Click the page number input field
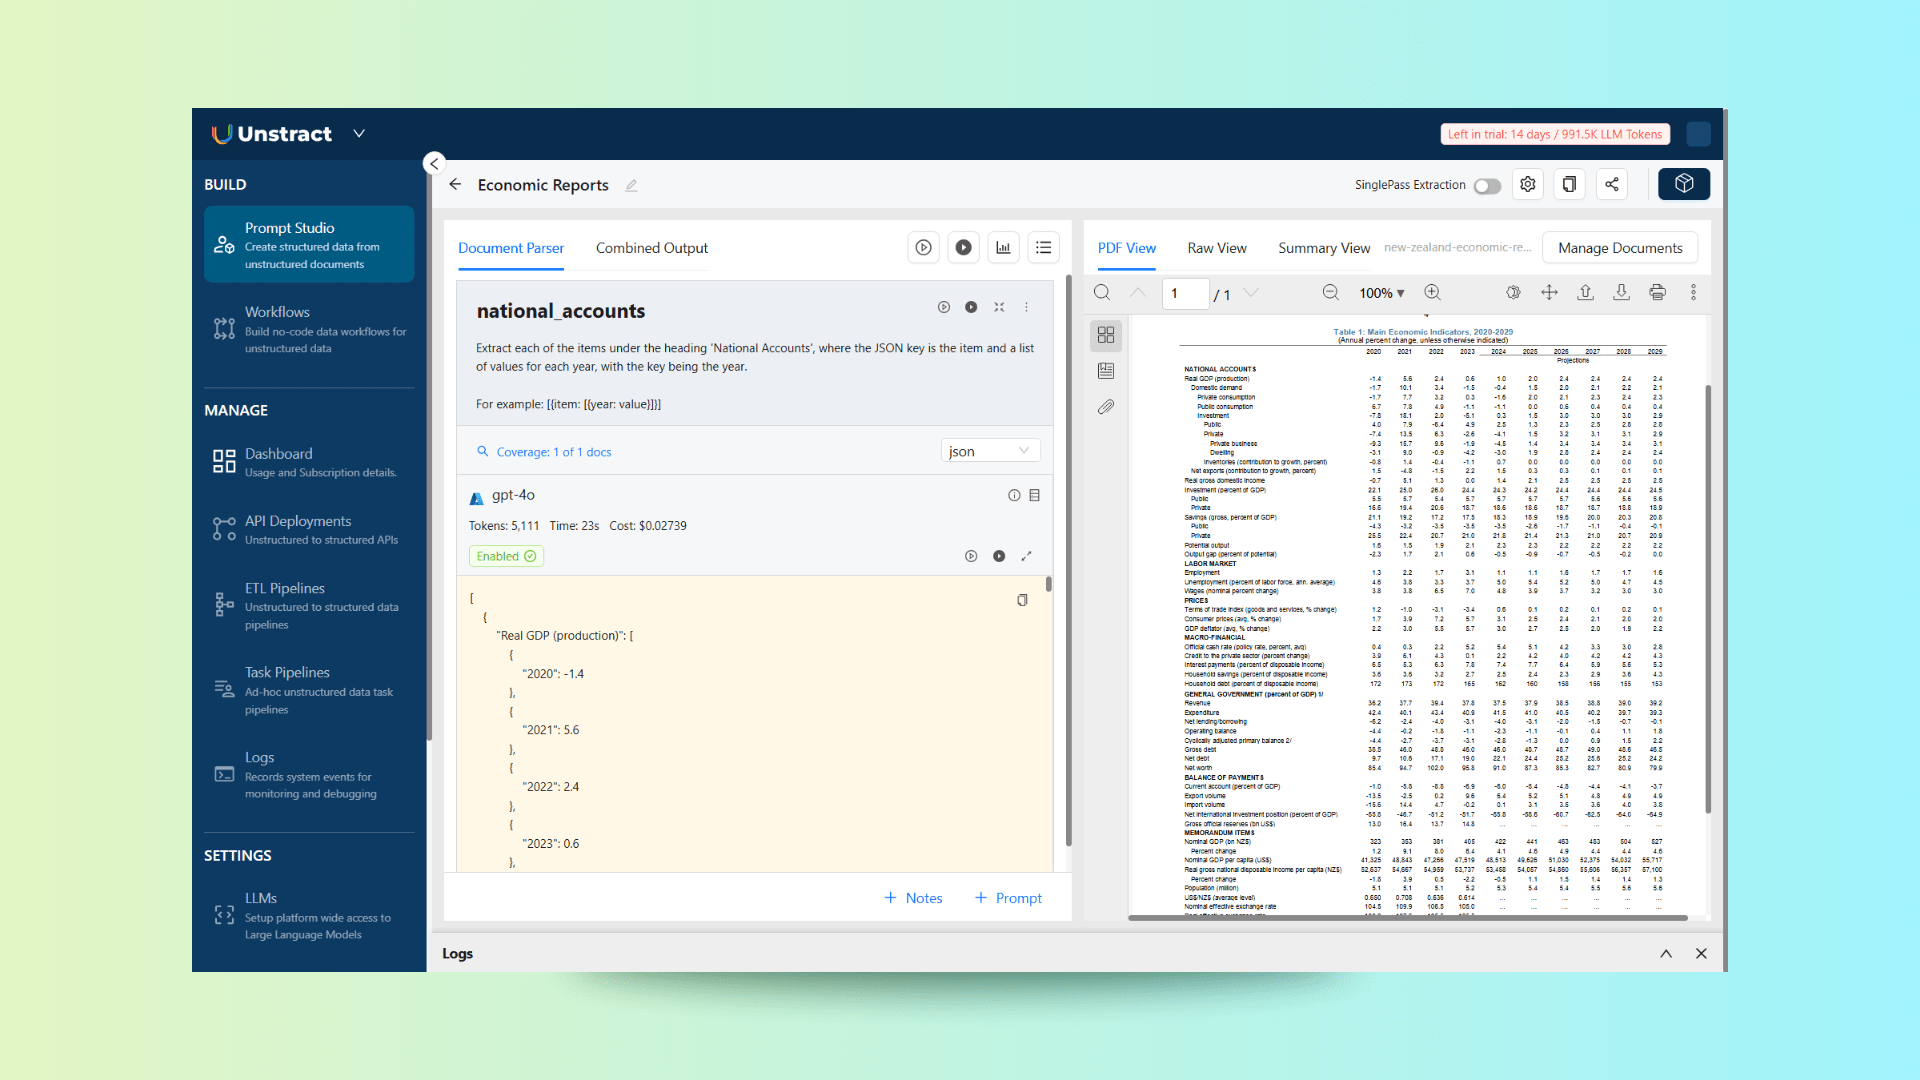 point(1185,293)
